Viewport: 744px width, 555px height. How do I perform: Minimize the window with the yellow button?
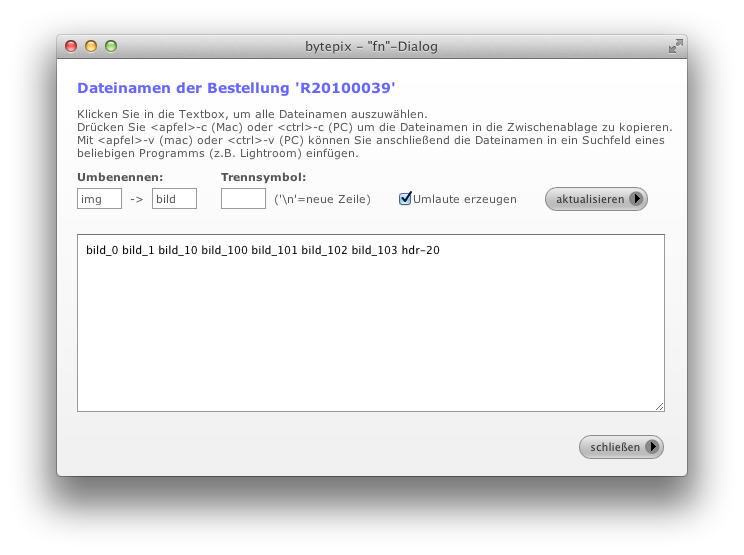click(91, 46)
